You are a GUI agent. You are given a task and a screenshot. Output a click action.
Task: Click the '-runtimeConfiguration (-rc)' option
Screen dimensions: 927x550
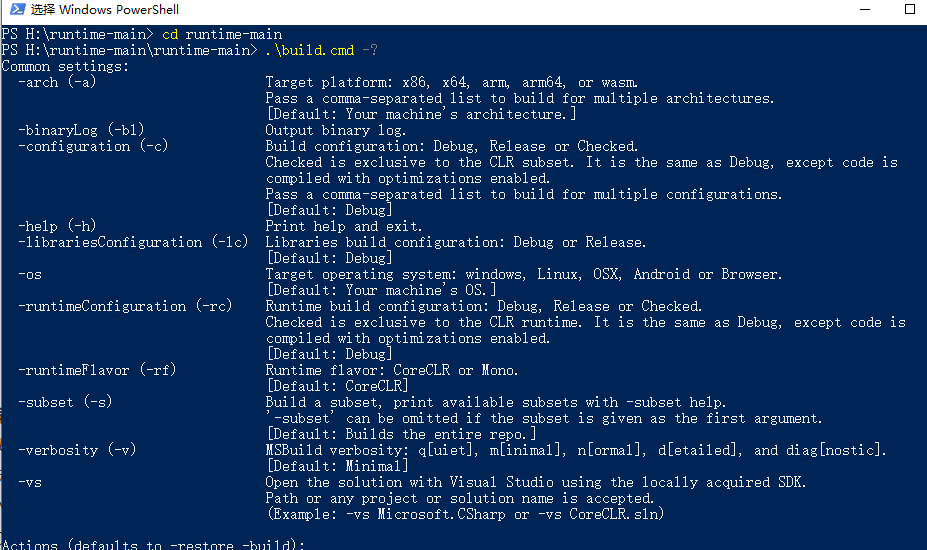coord(125,306)
